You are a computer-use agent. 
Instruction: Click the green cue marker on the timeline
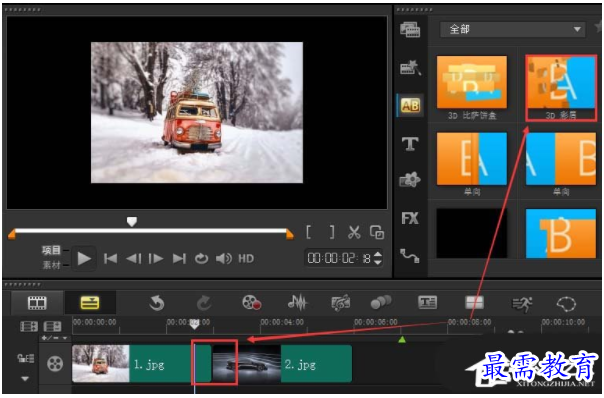402,339
